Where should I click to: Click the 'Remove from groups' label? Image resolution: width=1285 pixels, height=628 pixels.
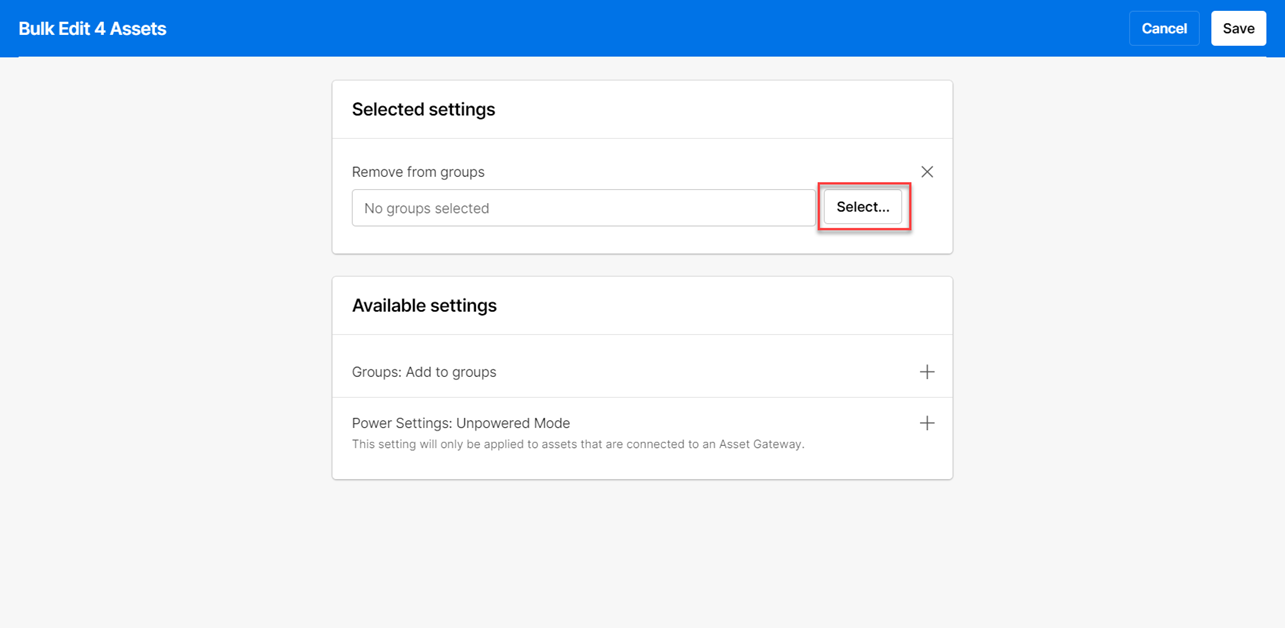click(418, 172)
